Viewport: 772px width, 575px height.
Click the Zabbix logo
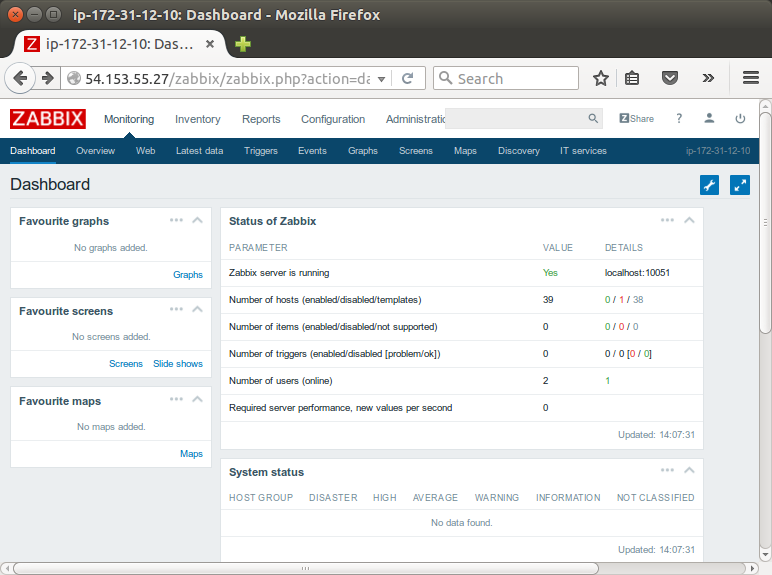click(x=48, y=119)
